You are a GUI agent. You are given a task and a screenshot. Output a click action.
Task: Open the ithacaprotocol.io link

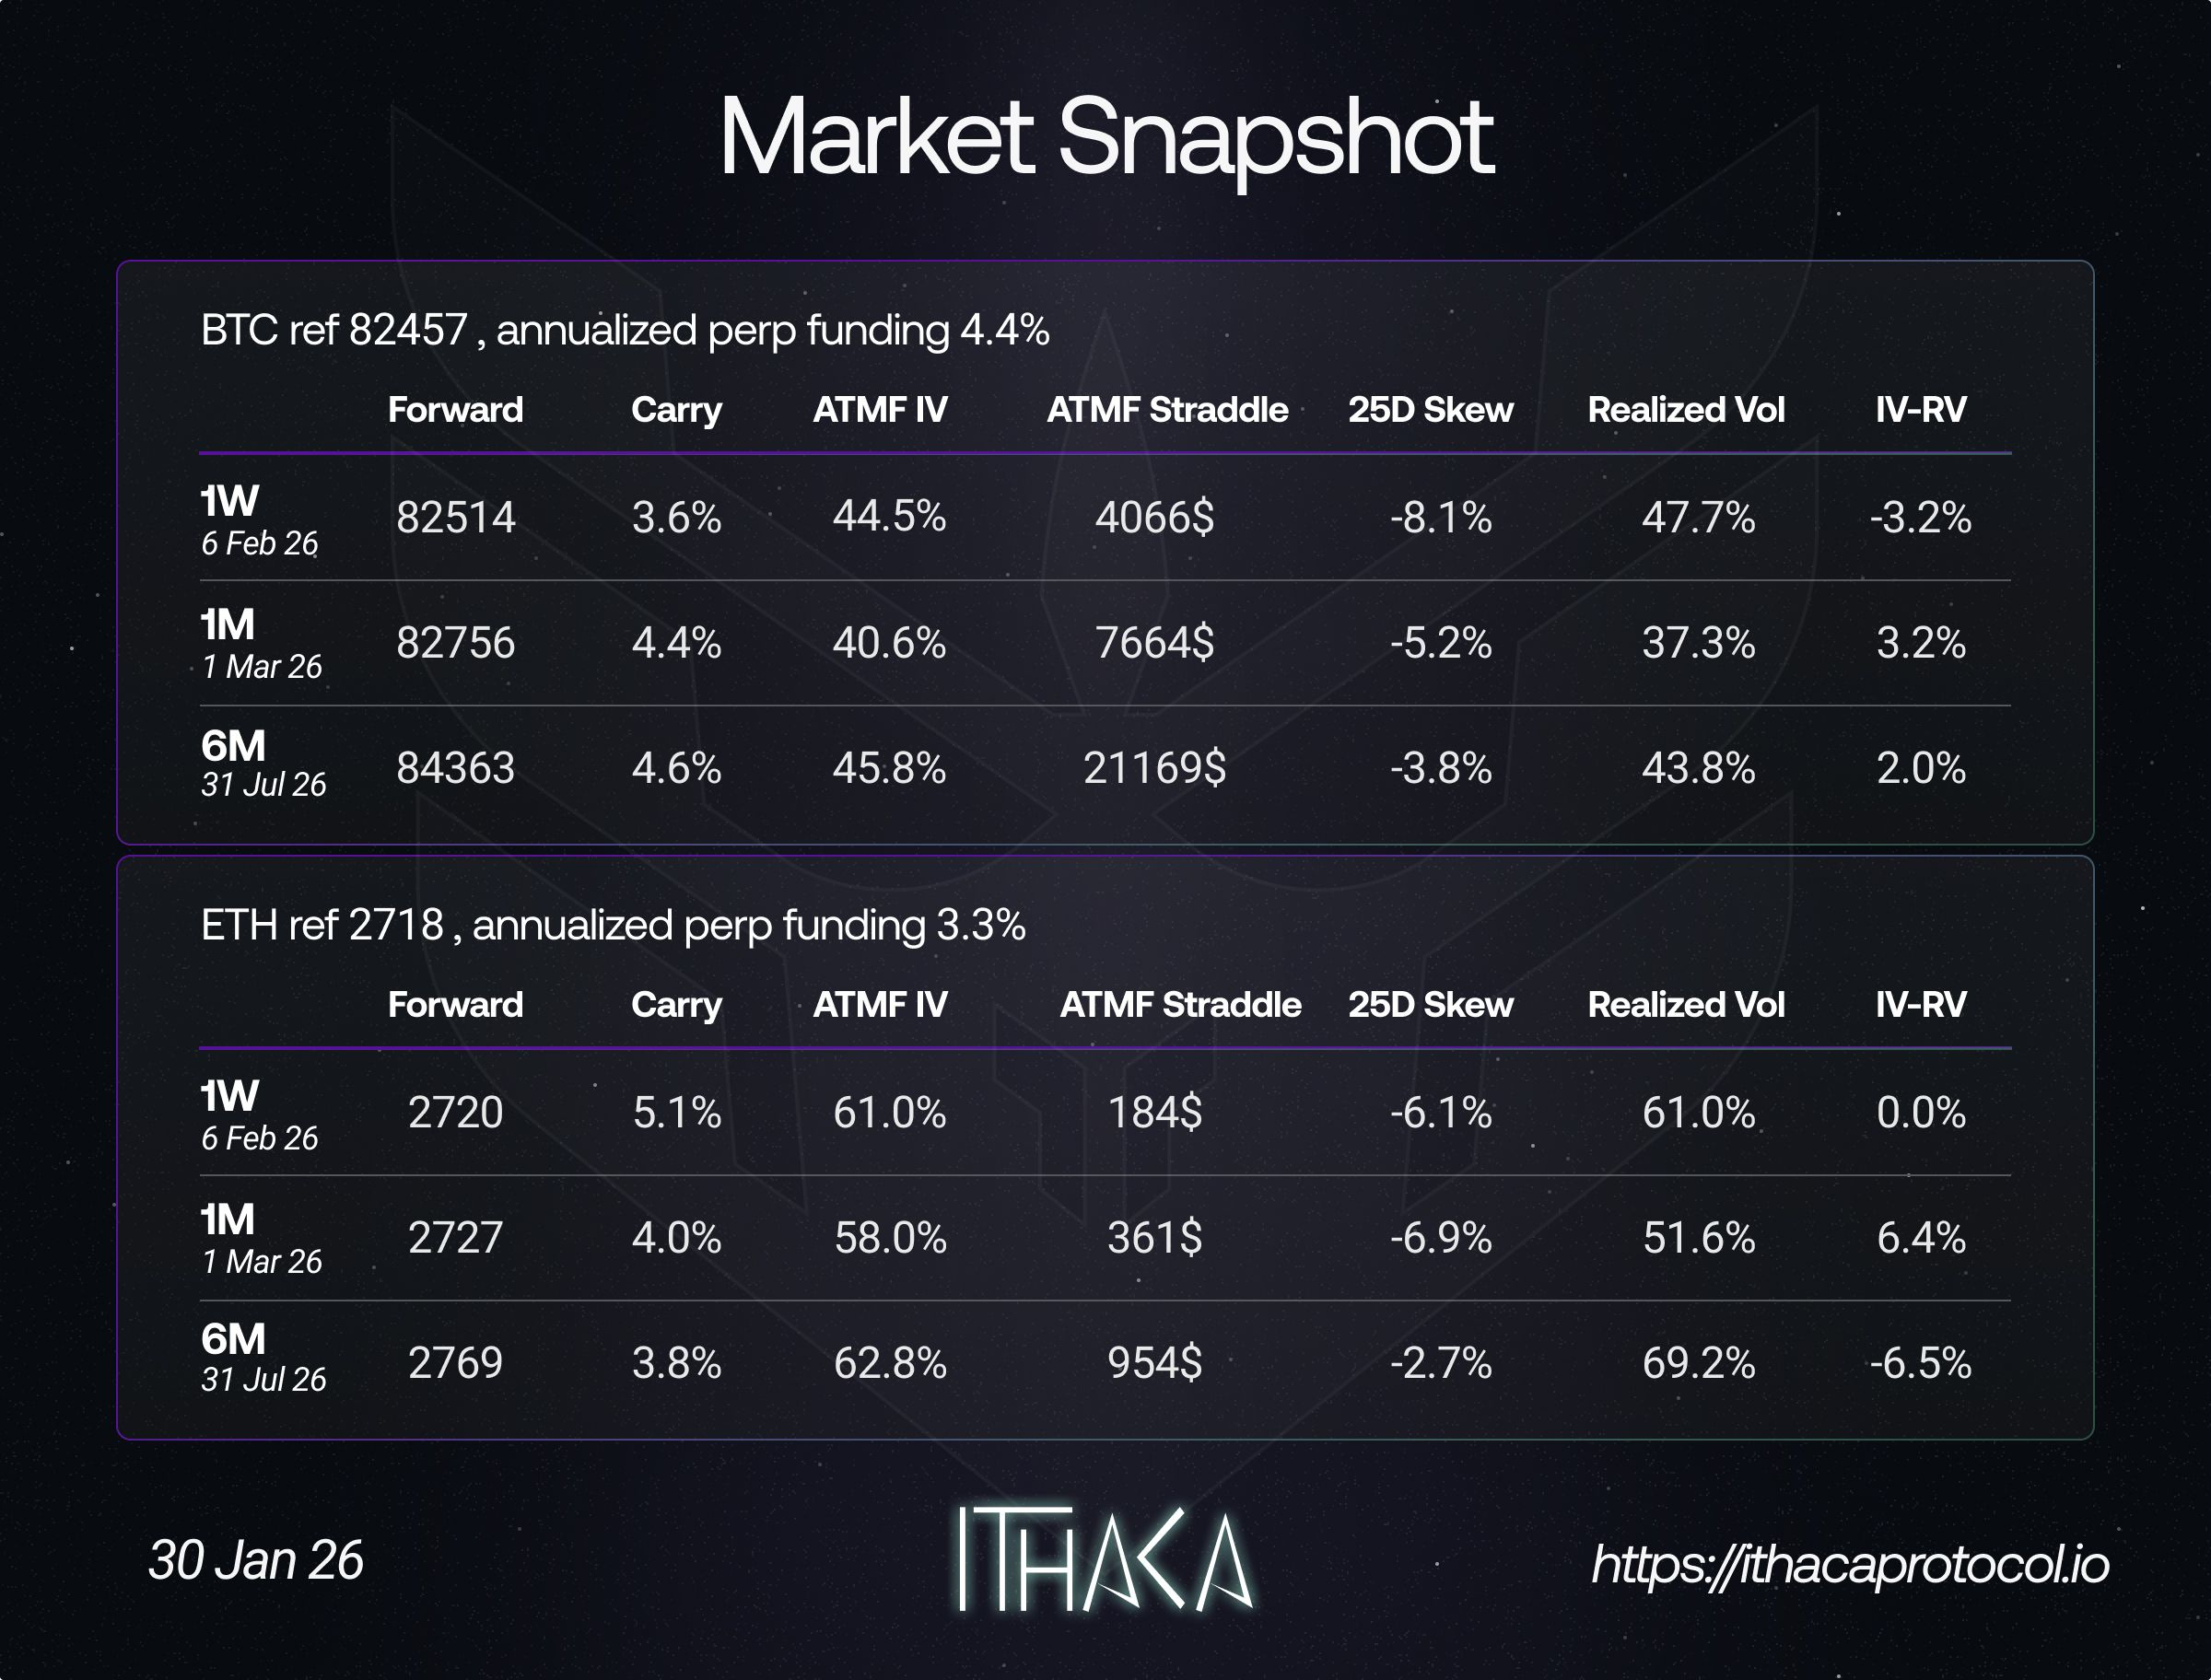click(x=1849, y=1564)
